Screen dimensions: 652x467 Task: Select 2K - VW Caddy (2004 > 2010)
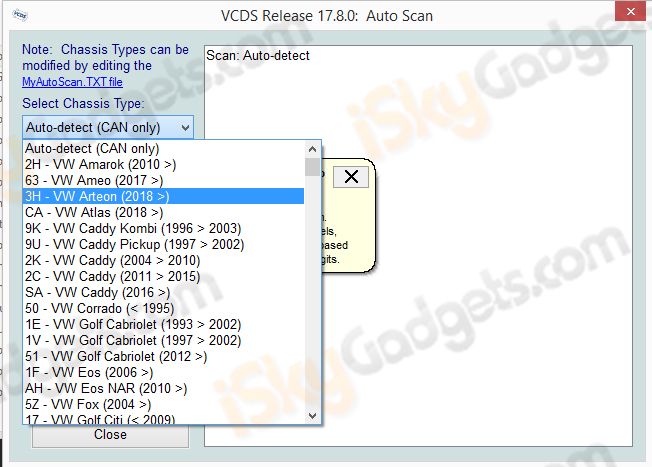(163, 260)
